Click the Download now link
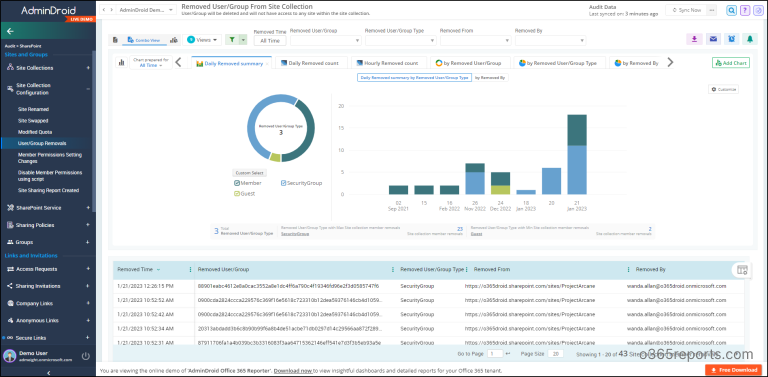 point(292,371)
